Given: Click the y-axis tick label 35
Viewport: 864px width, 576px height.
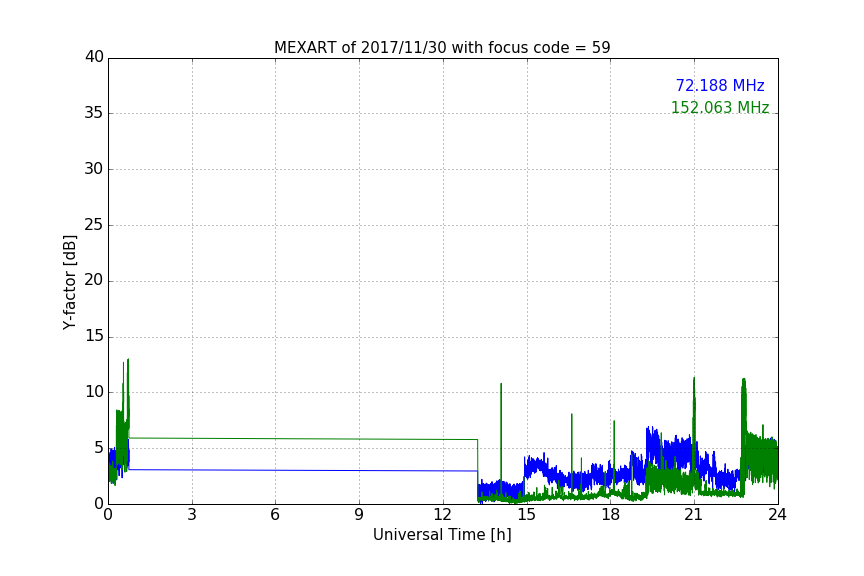Looking at the screenshot, I should [94, 113].
